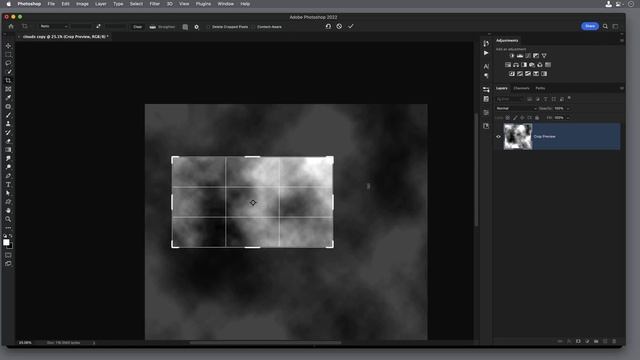Open the Photoshop application menu
Screen dimensions: 640x360
(x=29, y=4)
